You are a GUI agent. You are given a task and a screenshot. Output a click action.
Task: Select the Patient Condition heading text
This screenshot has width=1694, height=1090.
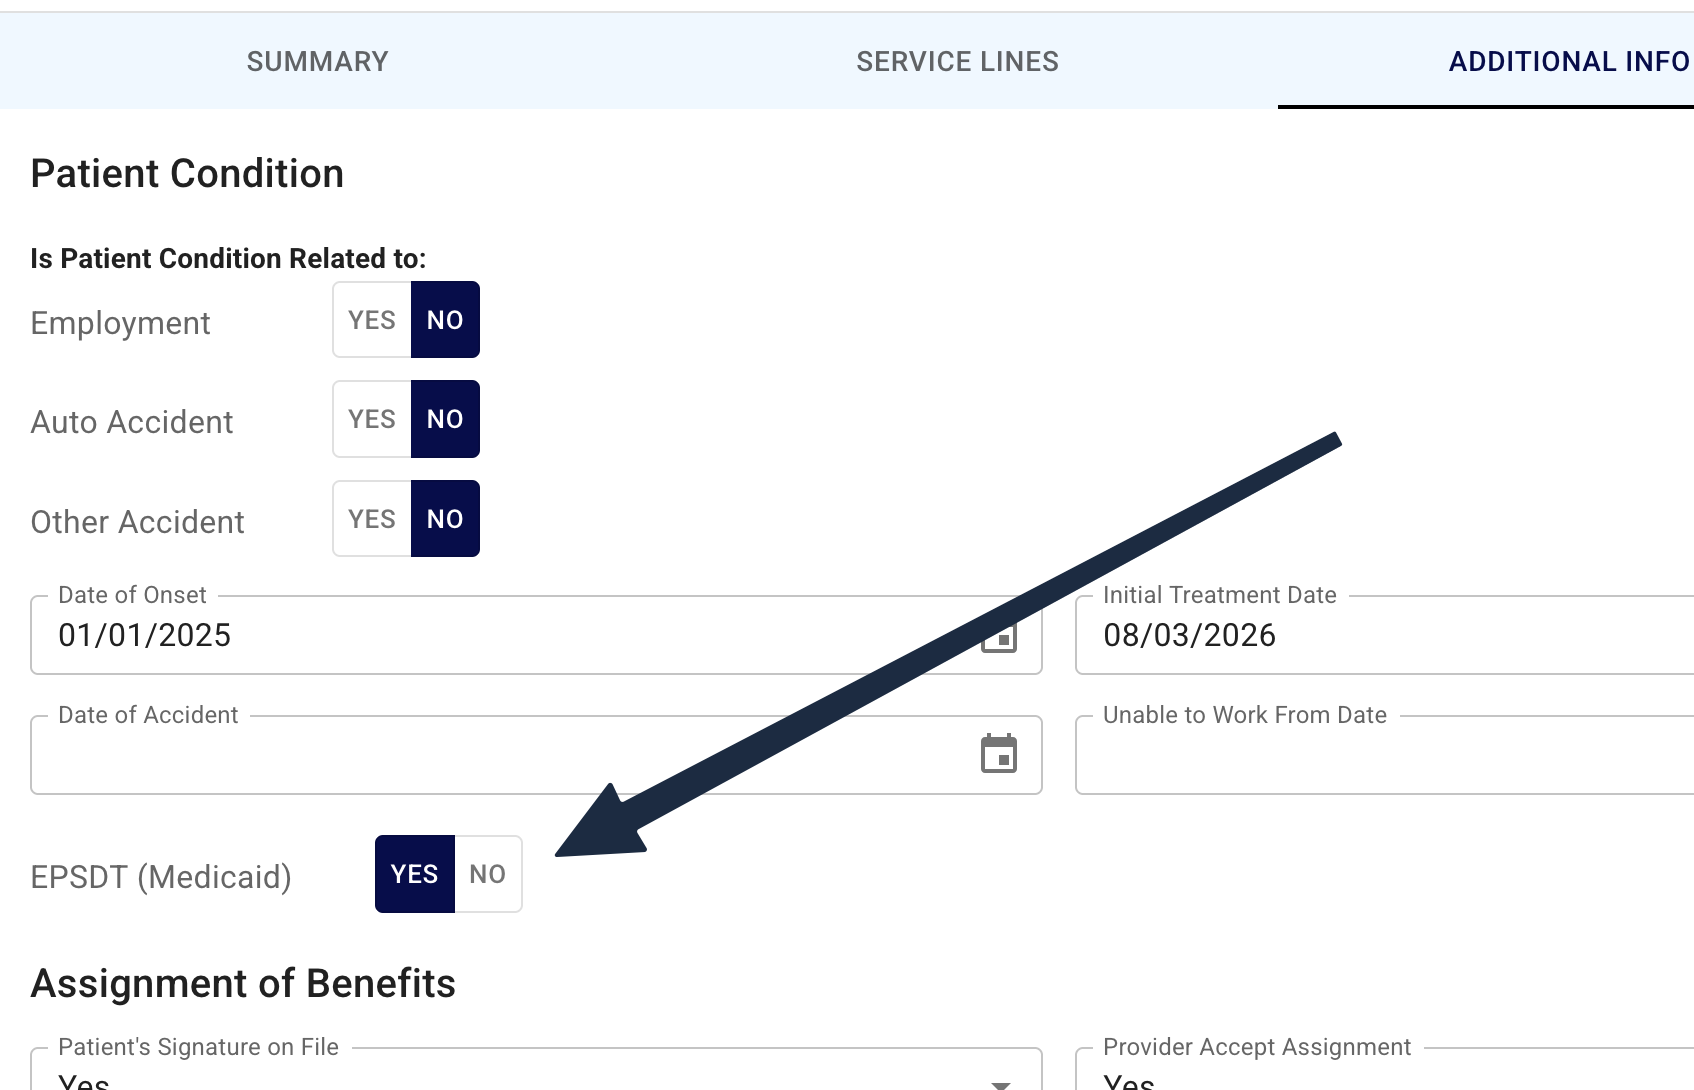(187, 174)
